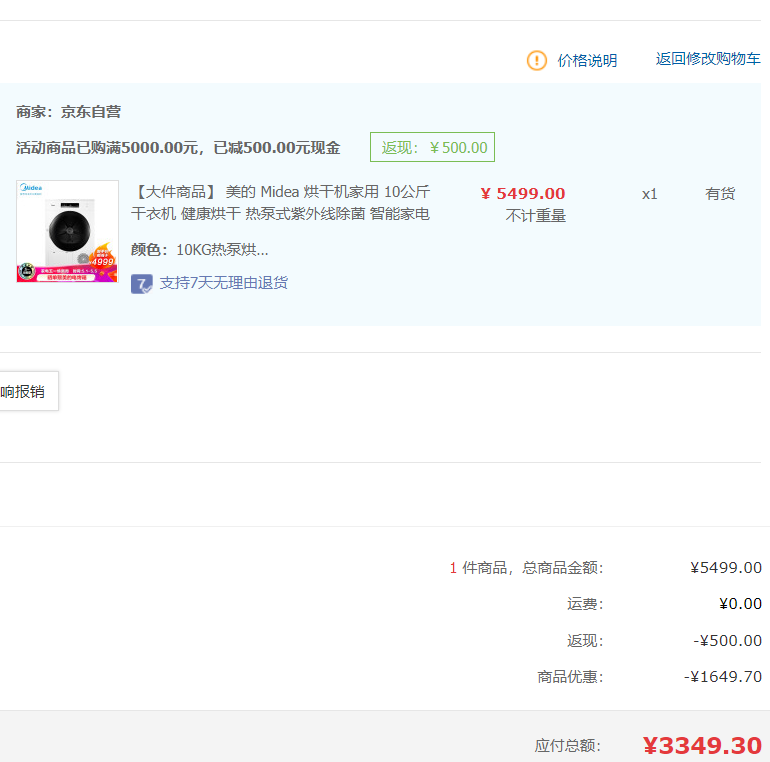Click 支持7天无理由退货 link

223,283
